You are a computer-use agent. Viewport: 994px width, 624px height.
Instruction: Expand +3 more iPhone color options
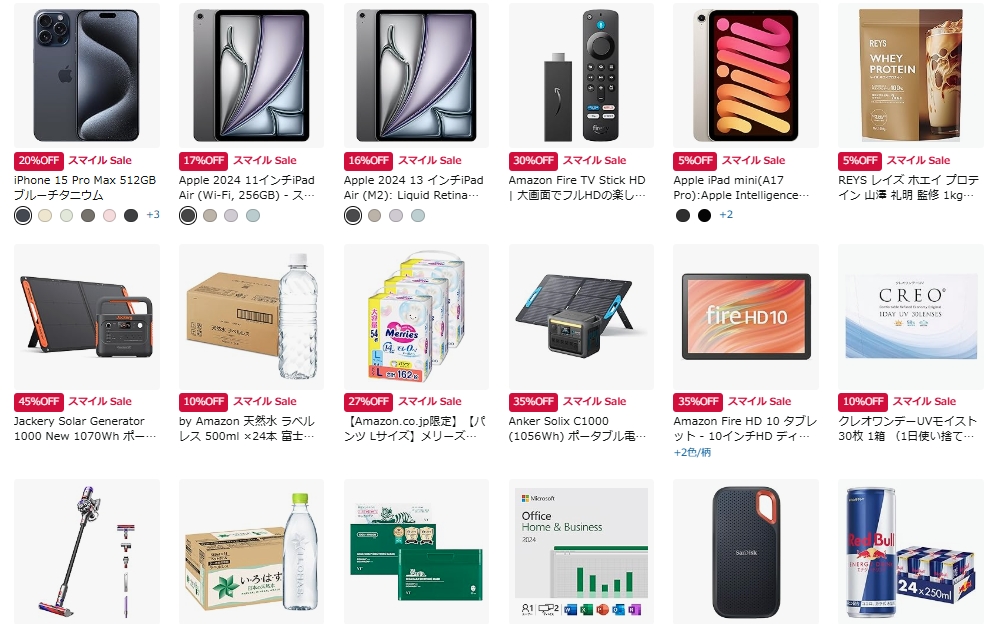tap(153, 215)
